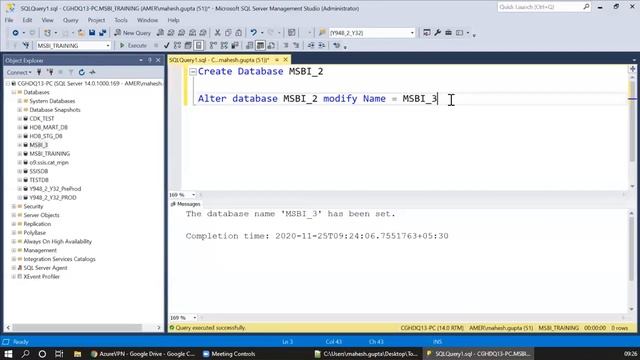Switch to Results to File
Screen dimensions: 640x360
click(271, 45)
